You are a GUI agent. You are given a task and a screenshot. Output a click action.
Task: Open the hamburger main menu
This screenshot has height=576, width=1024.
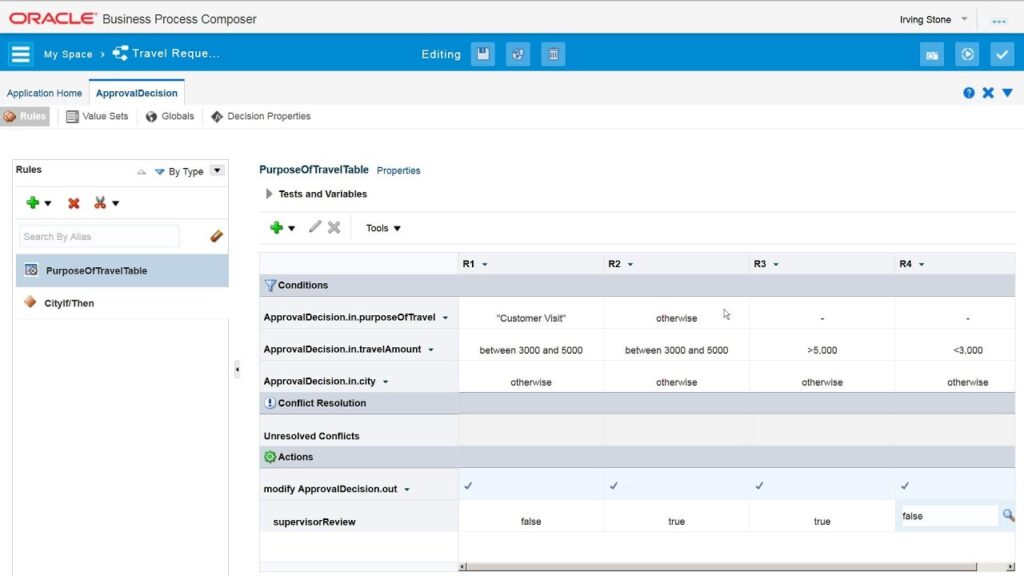[20, 54]
